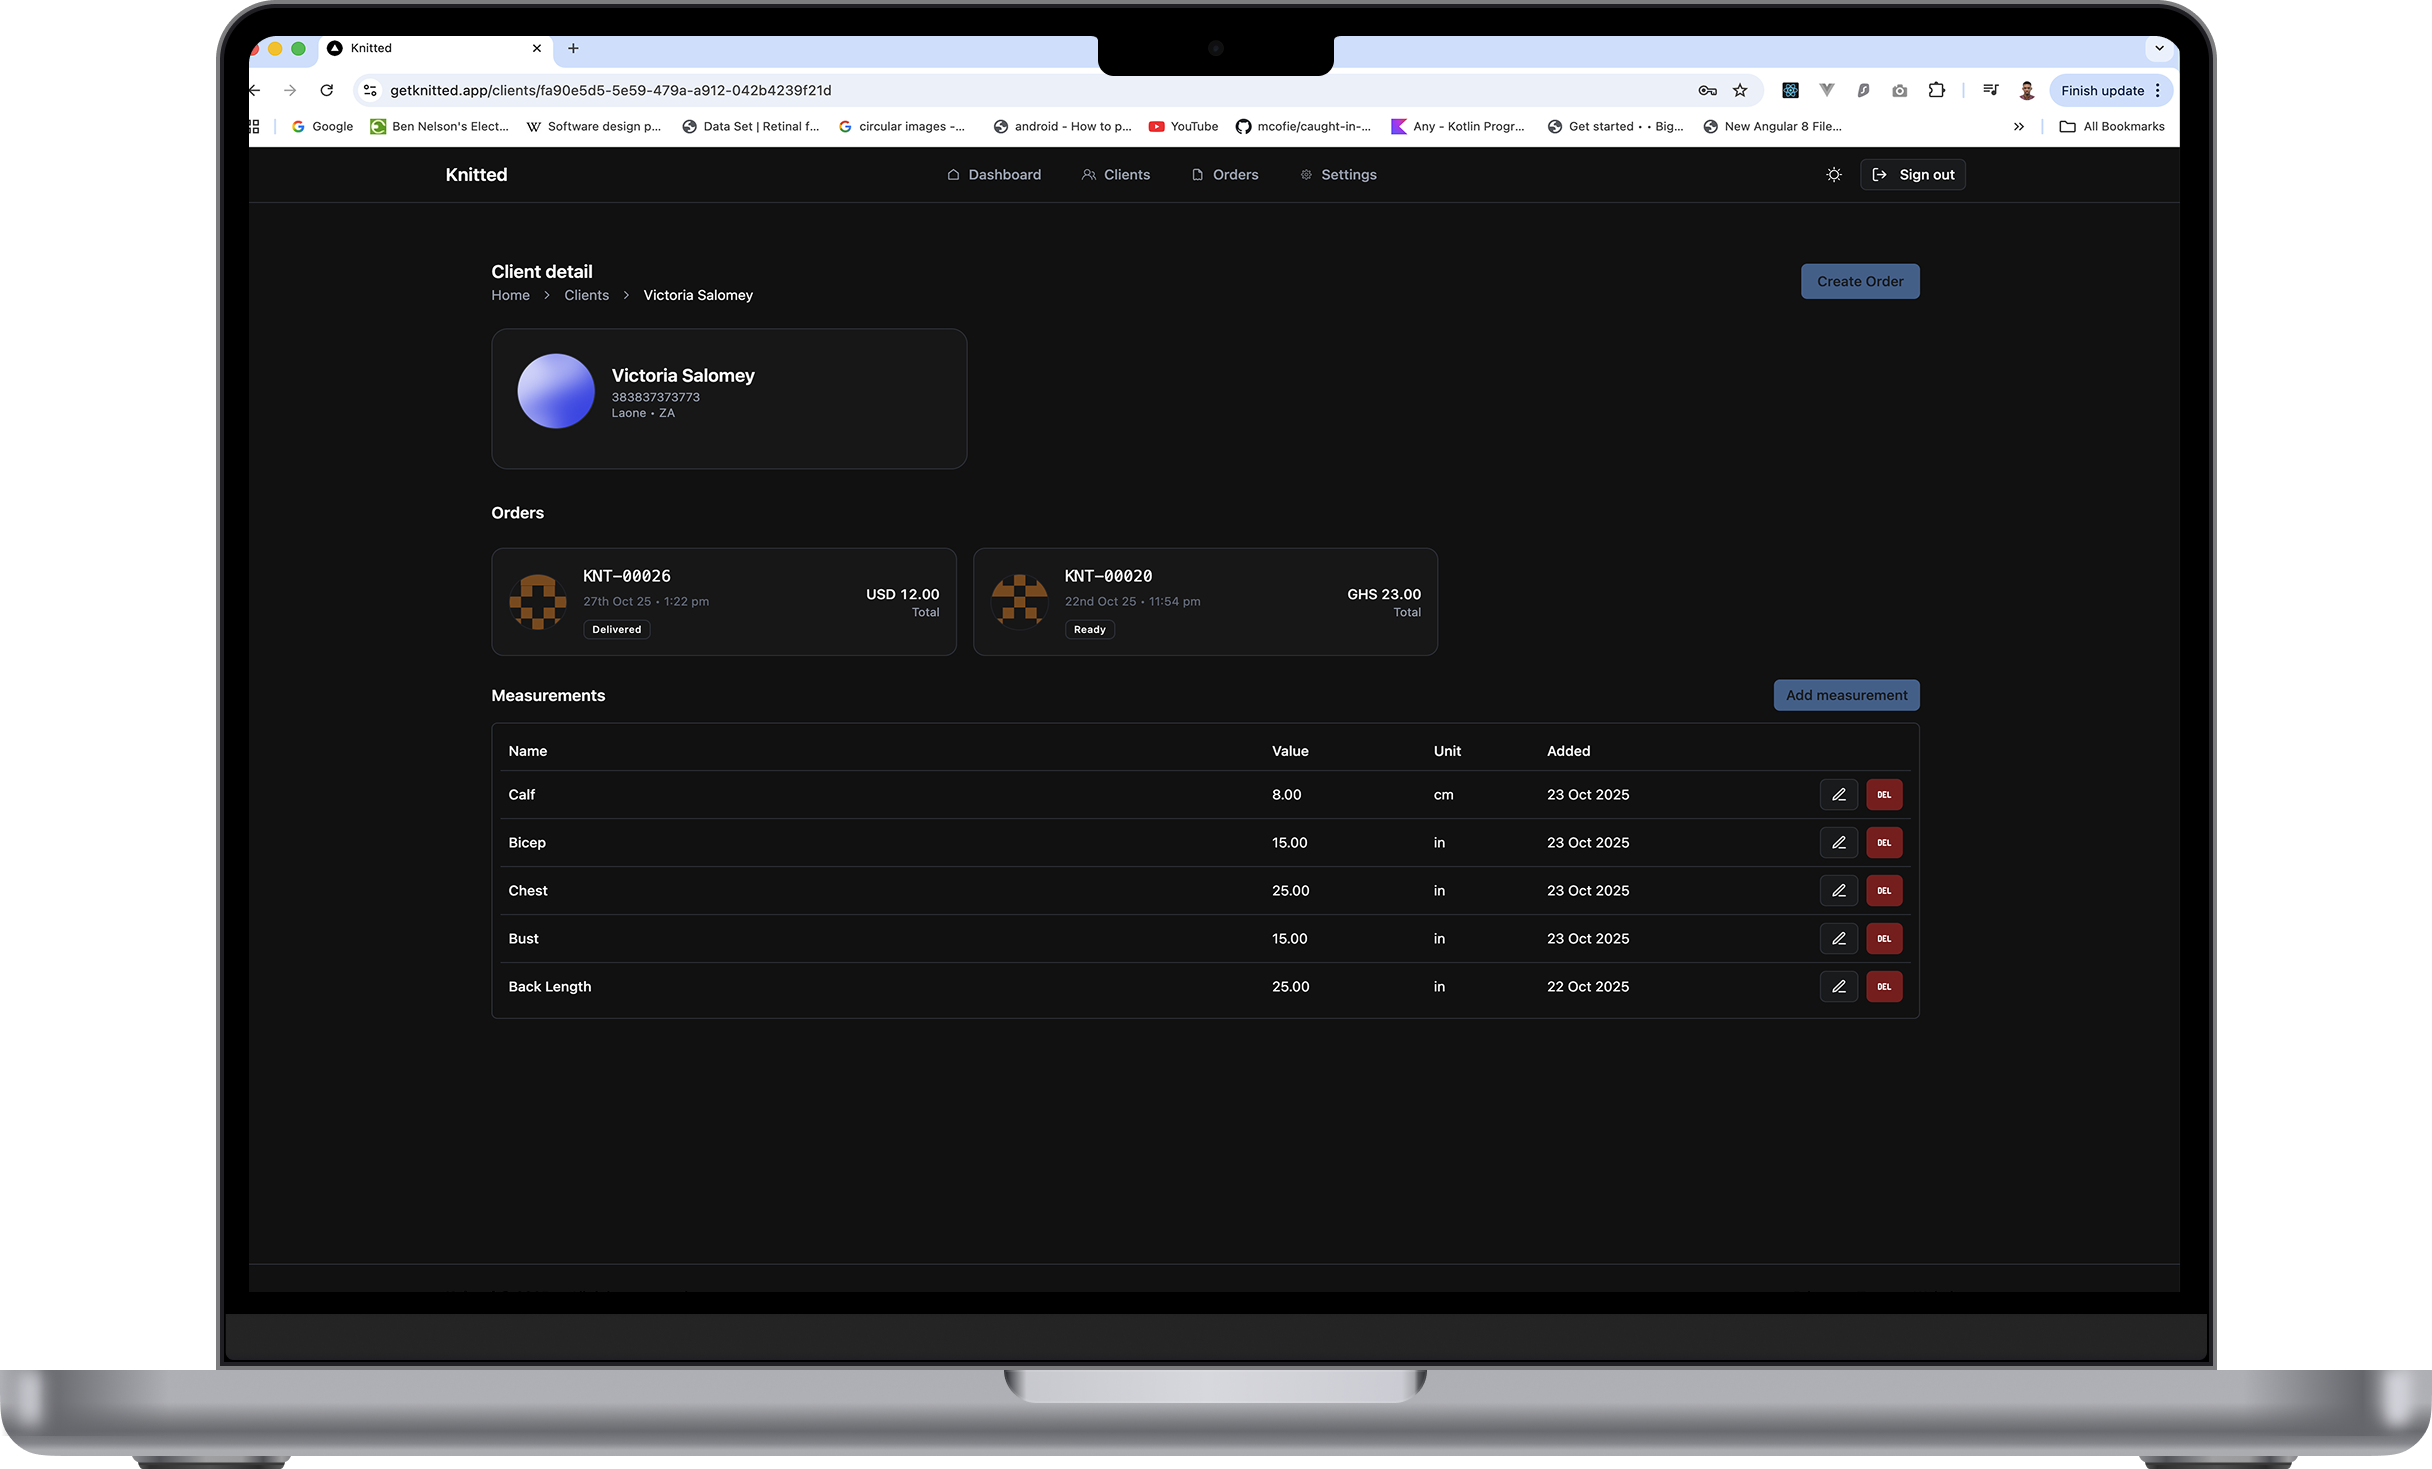Click the edit pencil for Chest measurement
Viewport: 2432px width, 1469px height.
(x=1838, y=891)
